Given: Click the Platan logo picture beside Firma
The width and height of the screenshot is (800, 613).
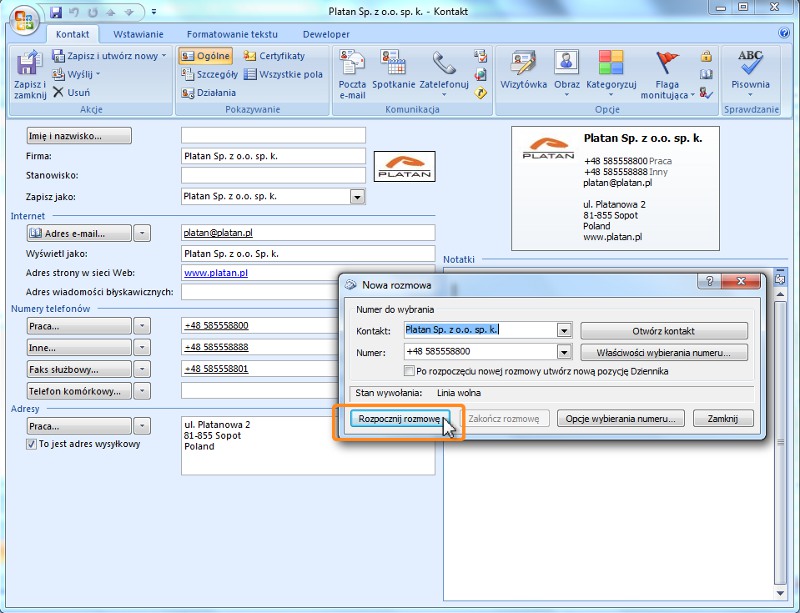Looking at the screenshot, I should point(405,166).
